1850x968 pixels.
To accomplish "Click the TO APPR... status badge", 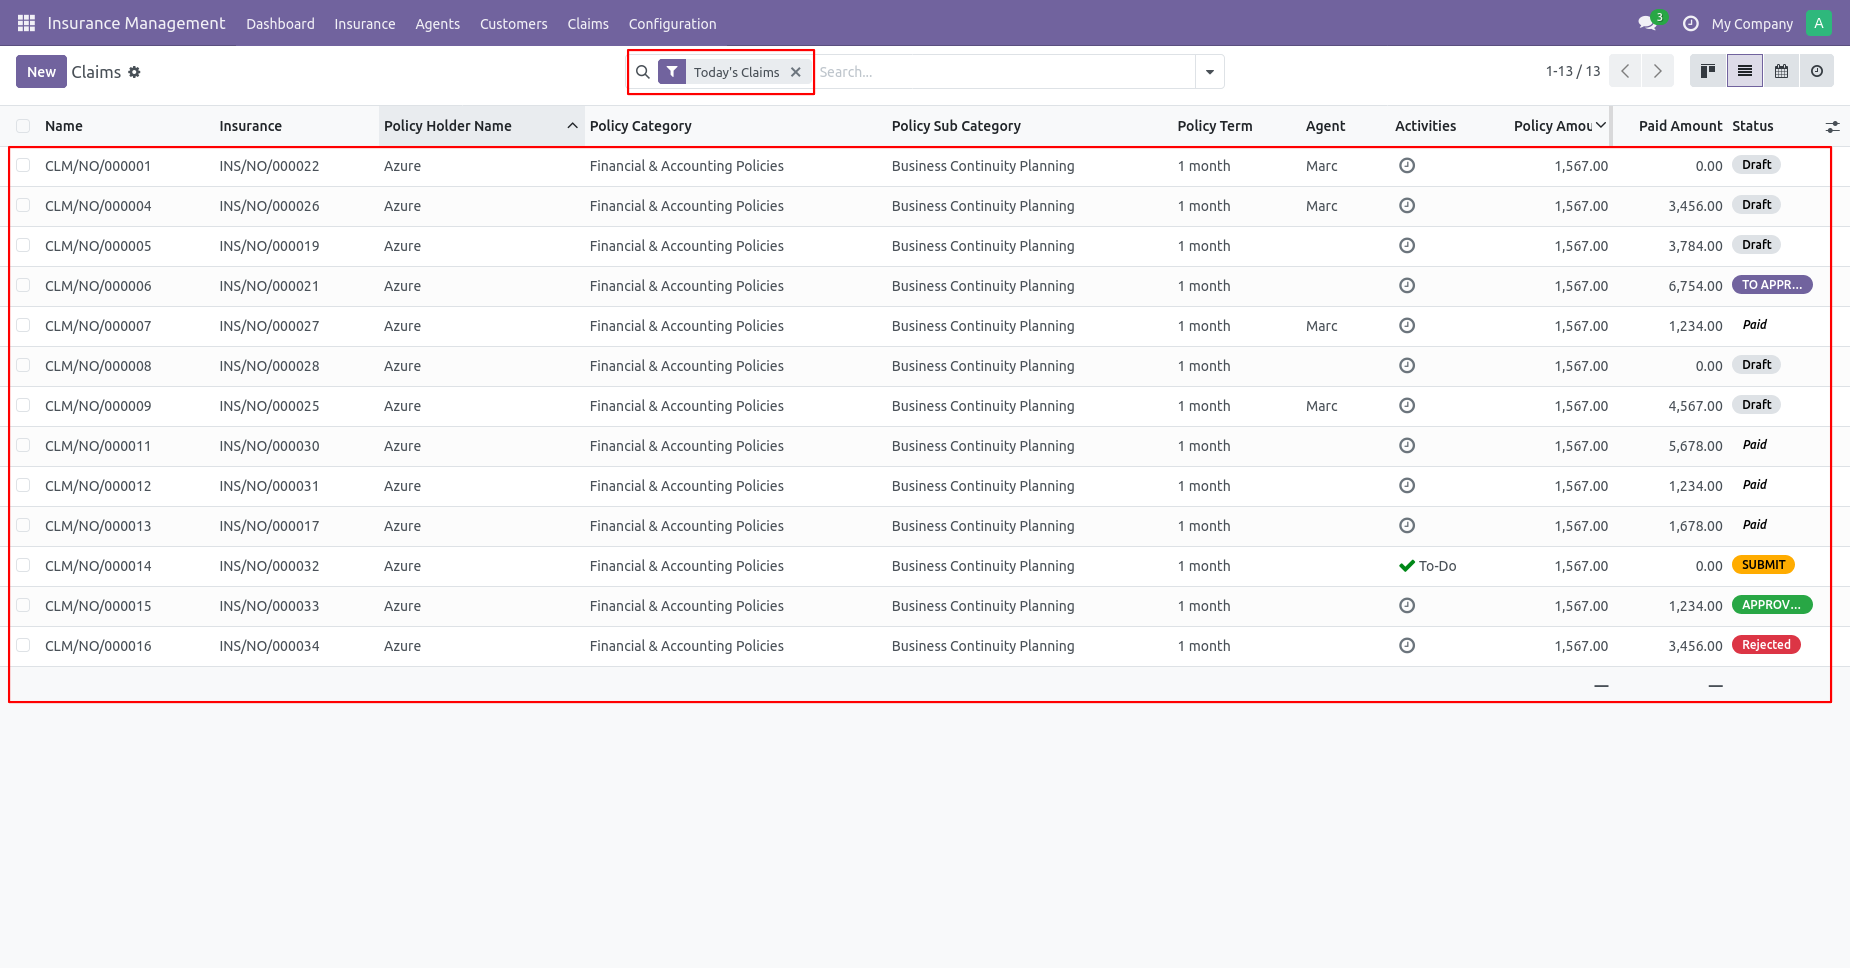I will point(1772,285).
